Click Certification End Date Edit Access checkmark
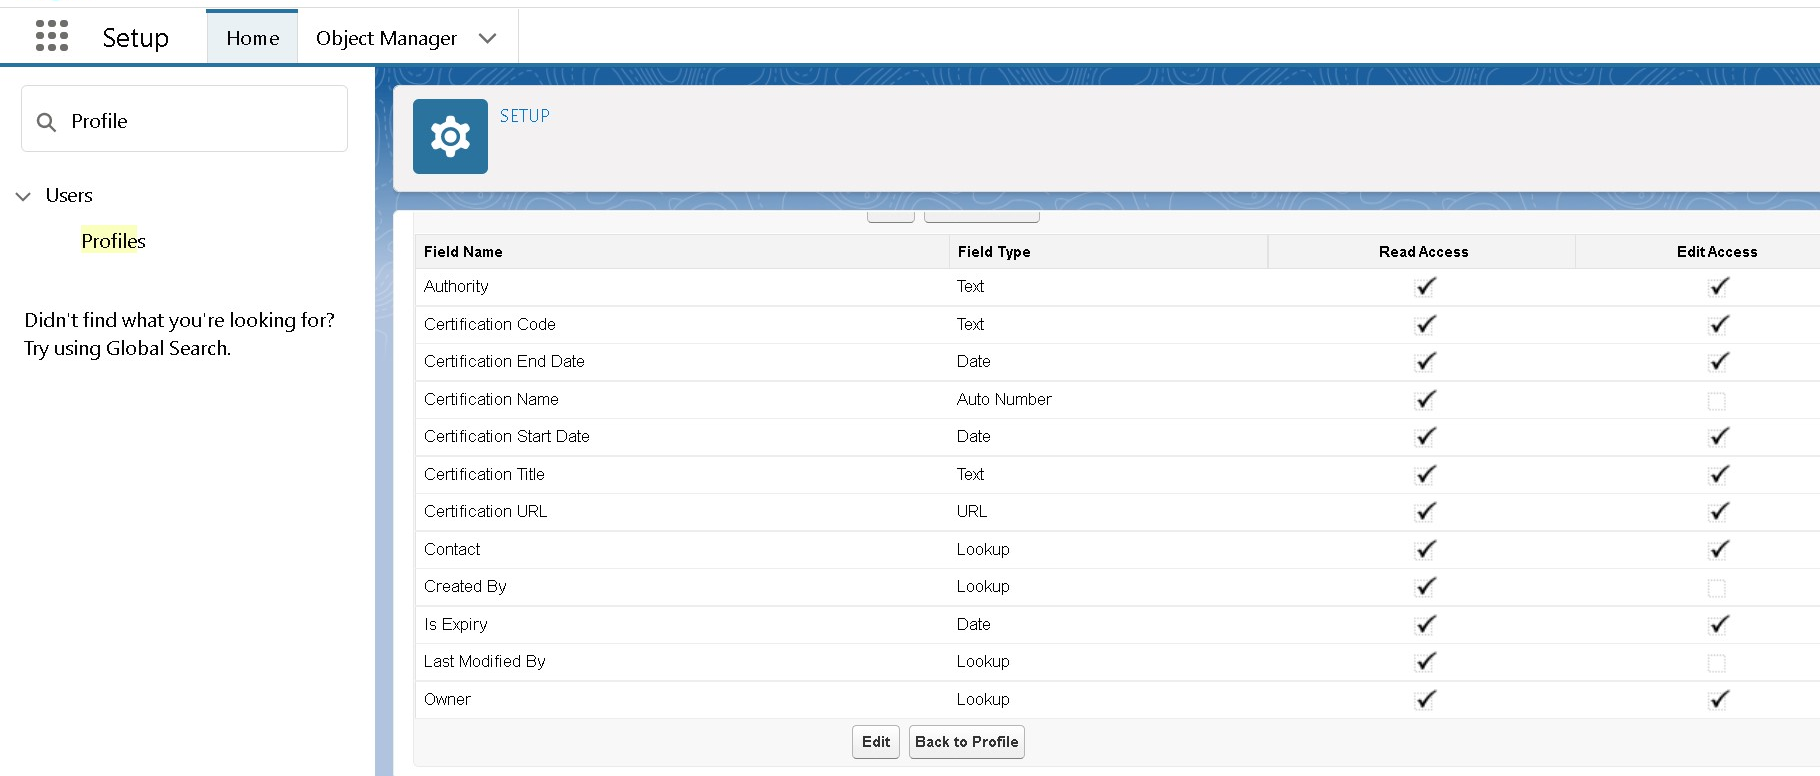 tap(1718, 362)
